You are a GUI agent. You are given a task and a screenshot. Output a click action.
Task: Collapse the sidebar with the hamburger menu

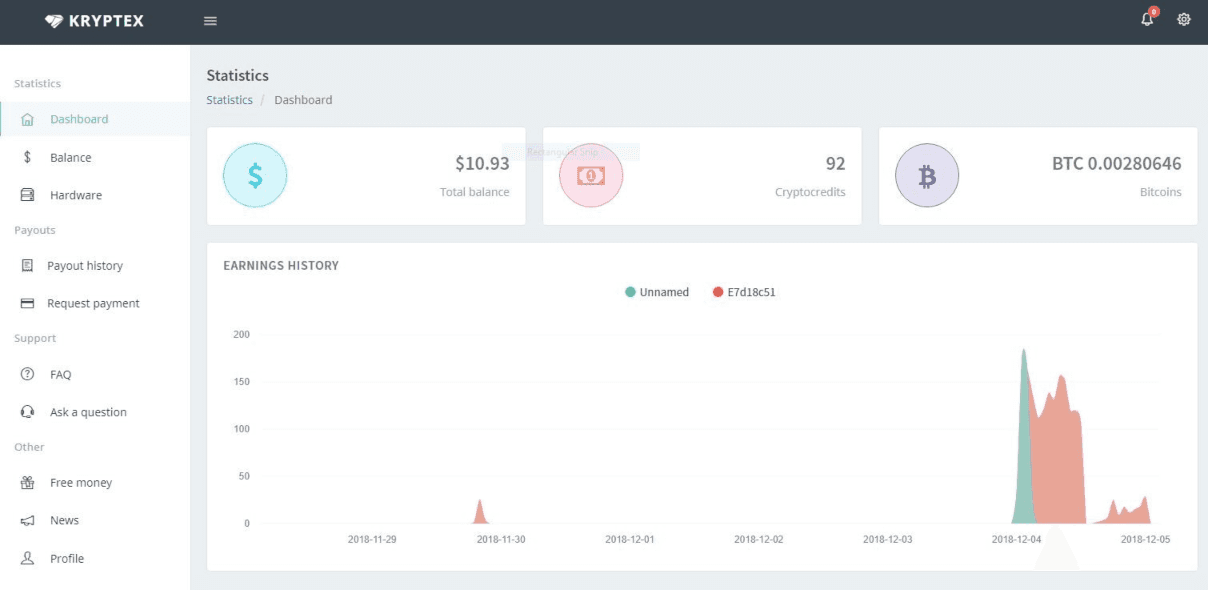(209, 20)
